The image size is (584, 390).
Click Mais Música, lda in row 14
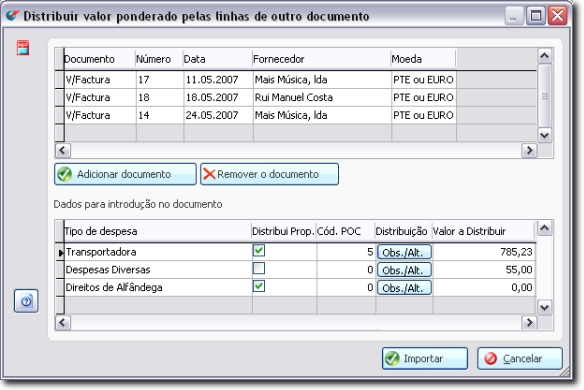pyautogui.click(x=322, y=115)
